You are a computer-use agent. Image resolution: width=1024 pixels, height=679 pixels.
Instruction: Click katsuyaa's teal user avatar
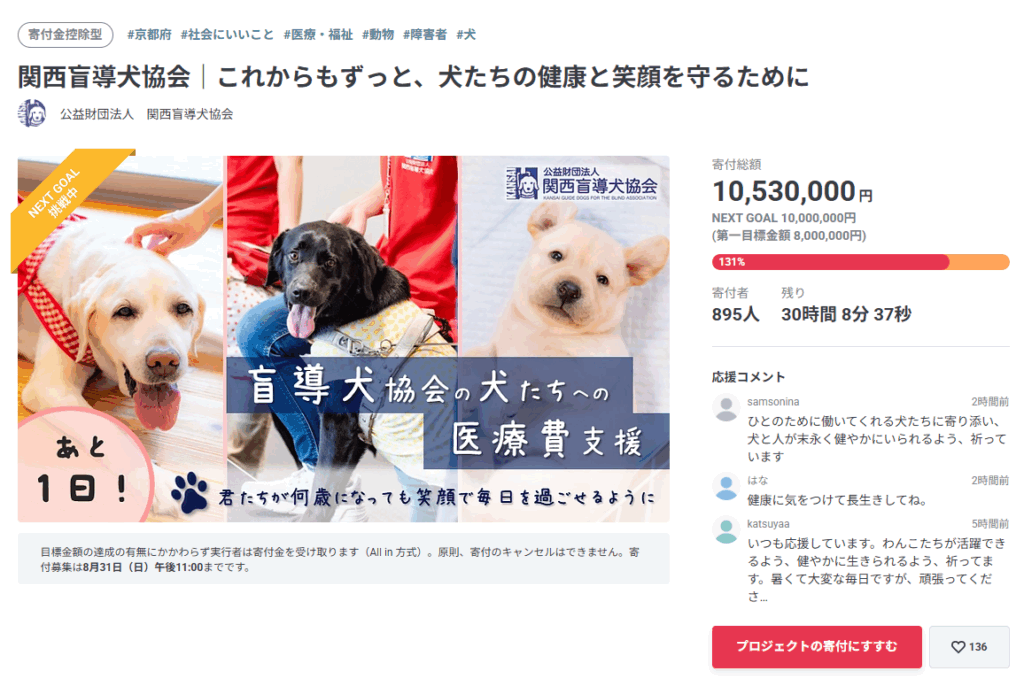726,530
